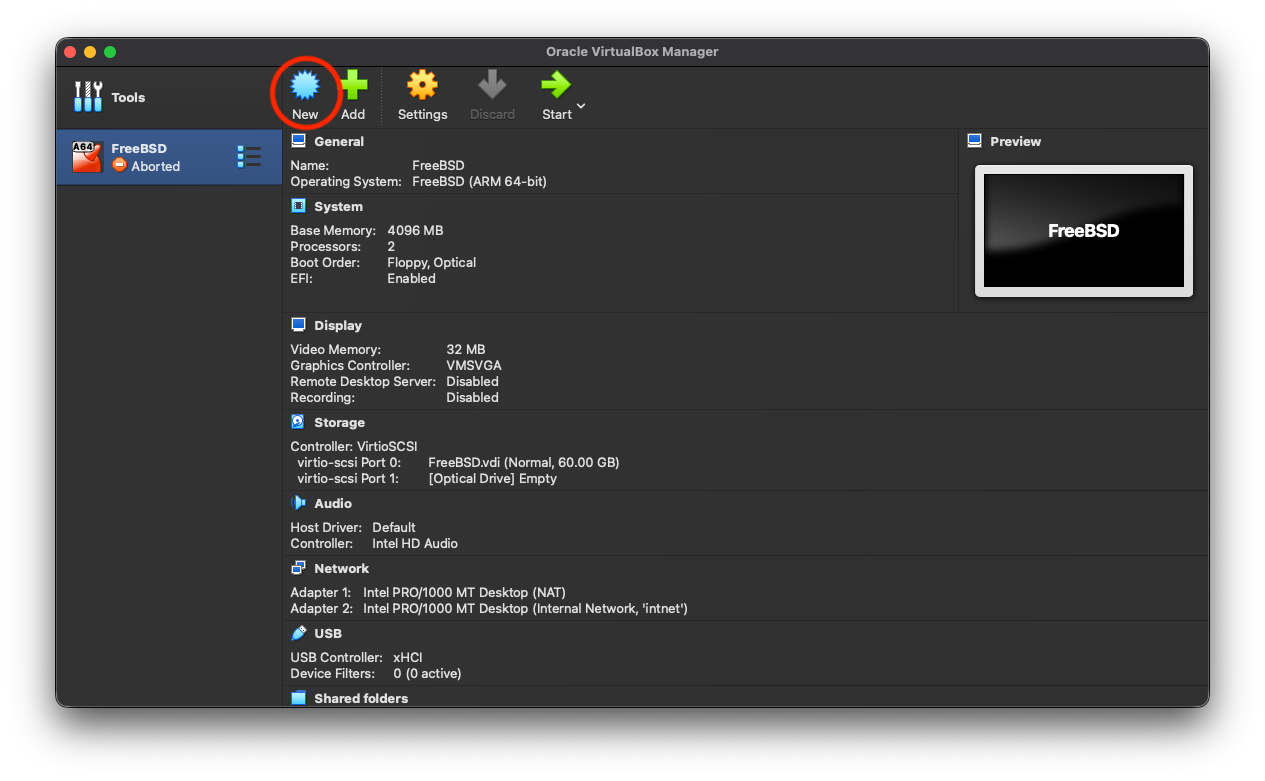Click the red Aborted status icon
Image resolution: width=1265 pixels, height=781 pixels.
tap(119, 166)
